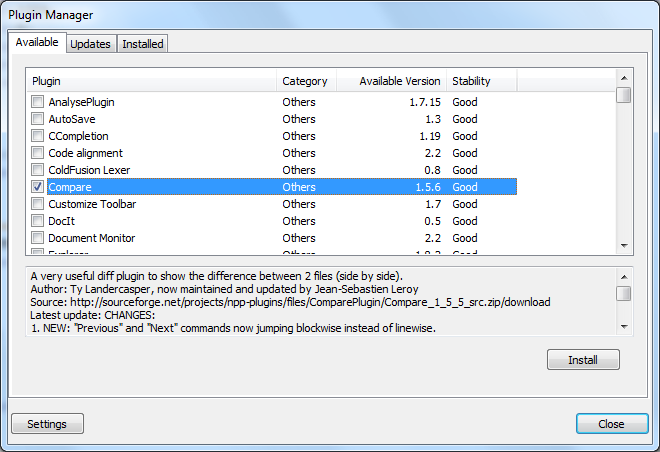
Task: Click plugin list scroll down arrow
Action: pyautogui.click(x=624, y=245)
